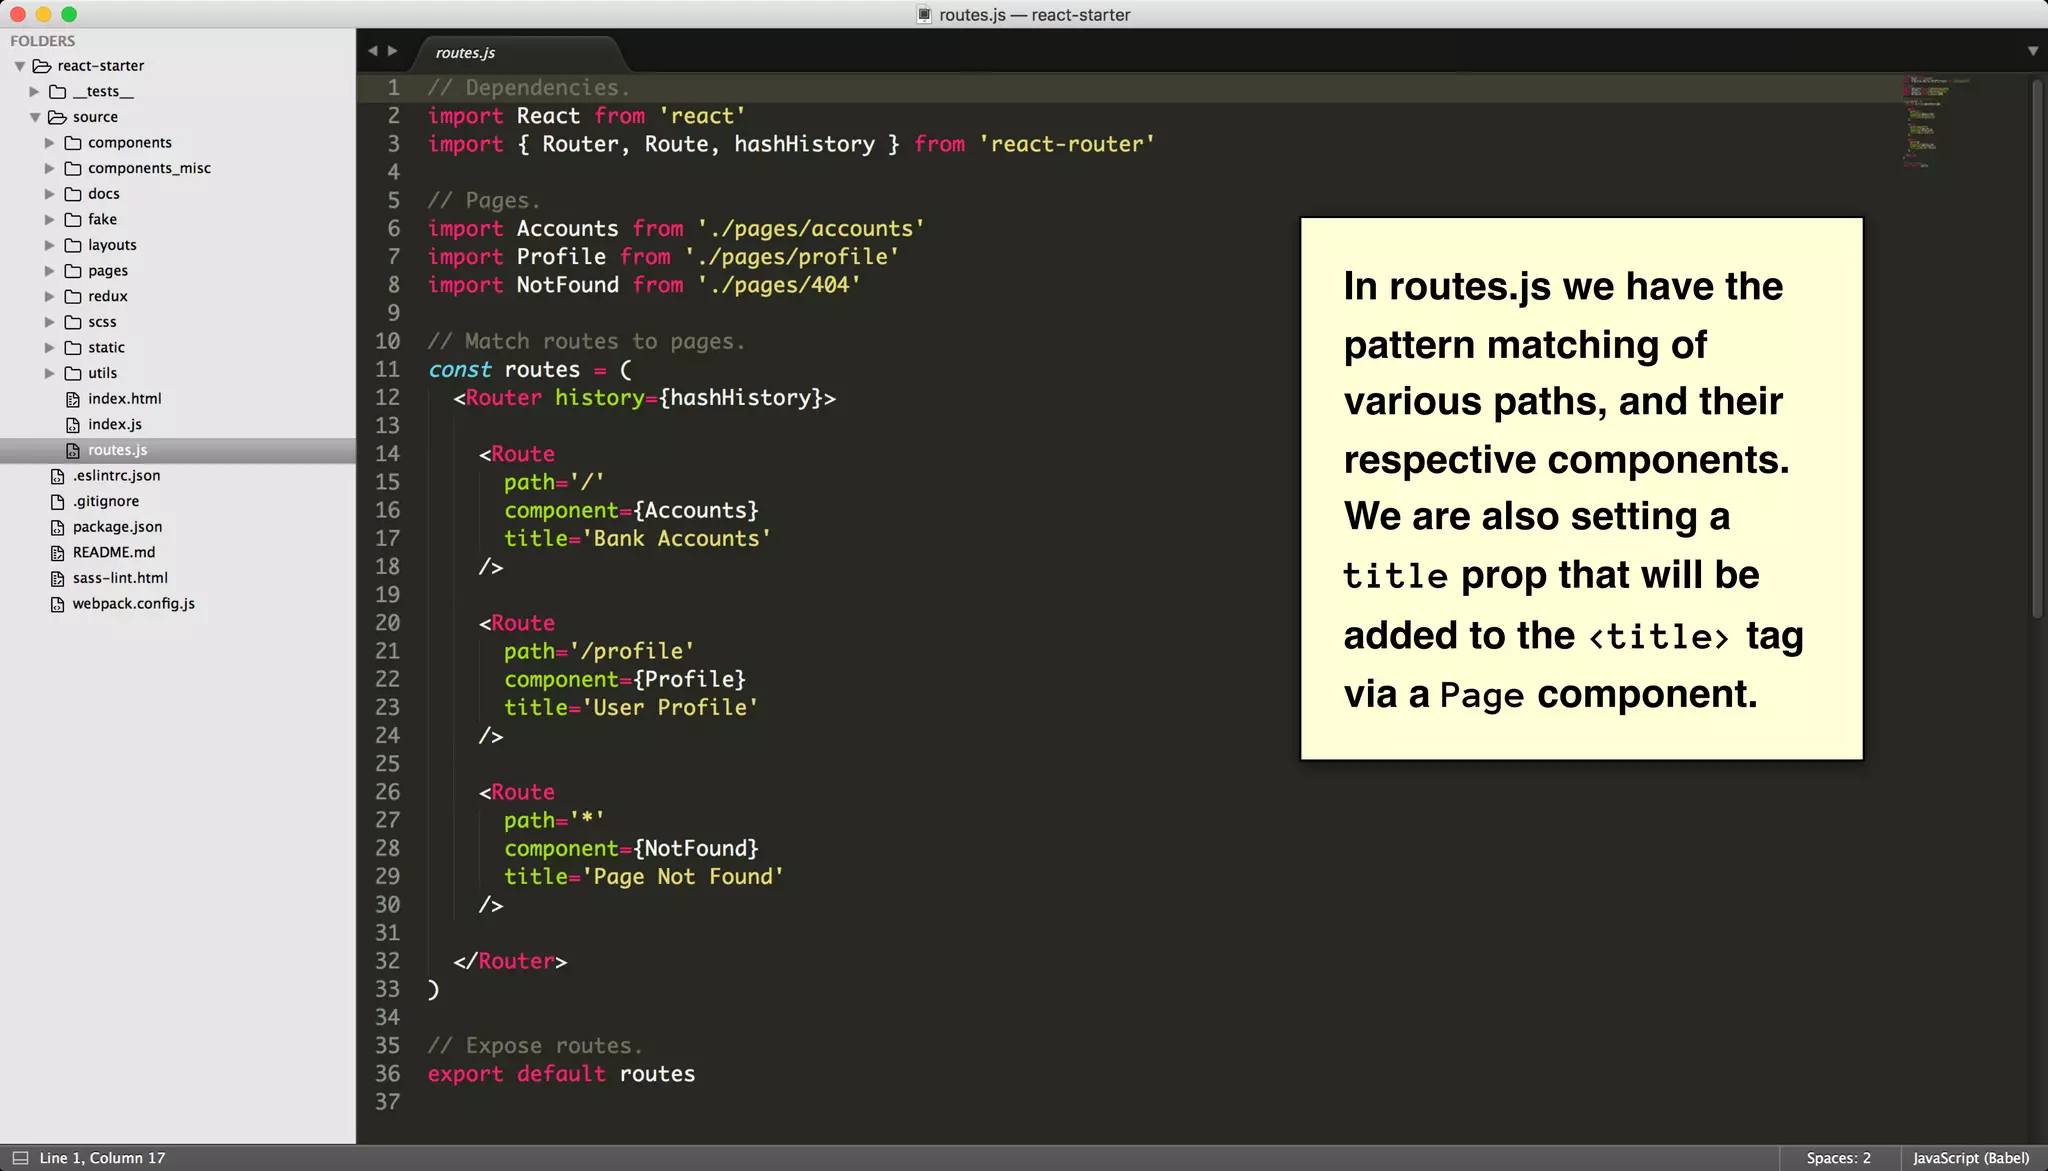Image resolution: width=2048 pixels, height=1171 pixels.
Task: Select the routes.js editor tab
Action: coord(518,53)
